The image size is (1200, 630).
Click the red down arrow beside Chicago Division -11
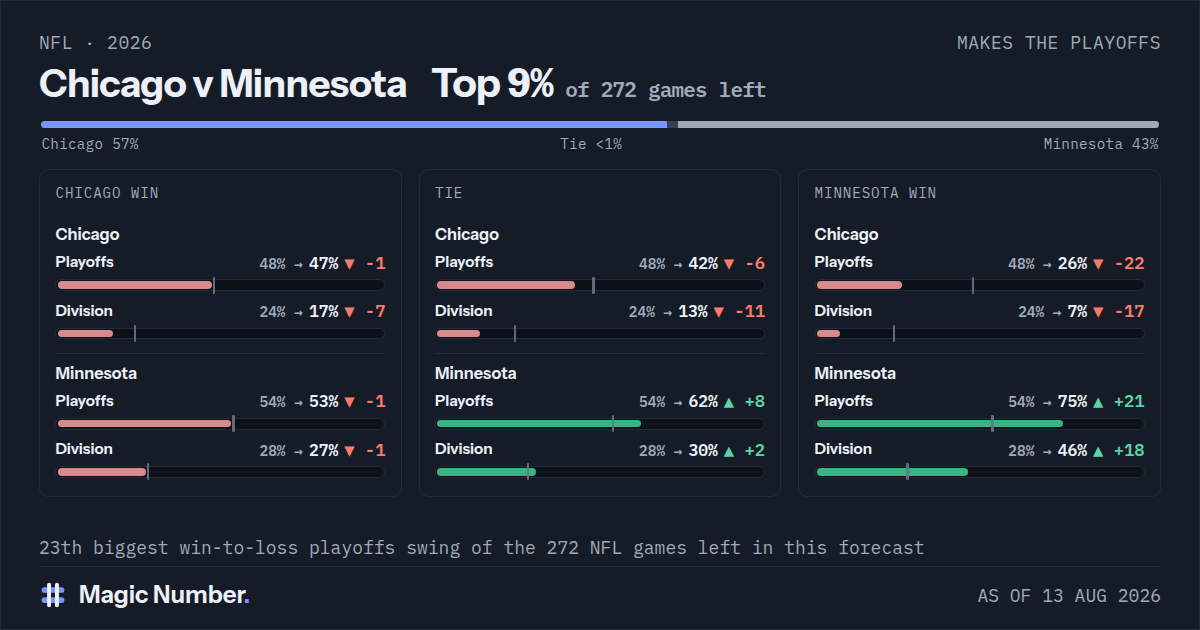click(720, 312)
